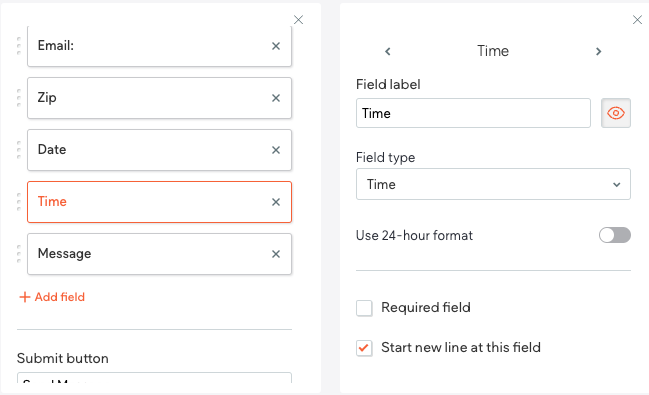The width and height of the screenshot is (649, 395).
Task: Close the Time field settings panel
Action: pyautogui.click(x=637, y=19)
